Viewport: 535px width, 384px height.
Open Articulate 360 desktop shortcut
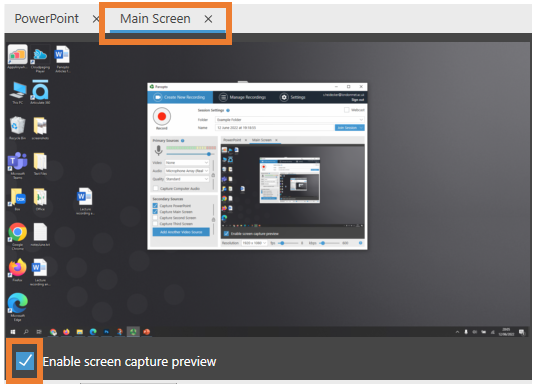pyautogui.click(x=40, y=92)
